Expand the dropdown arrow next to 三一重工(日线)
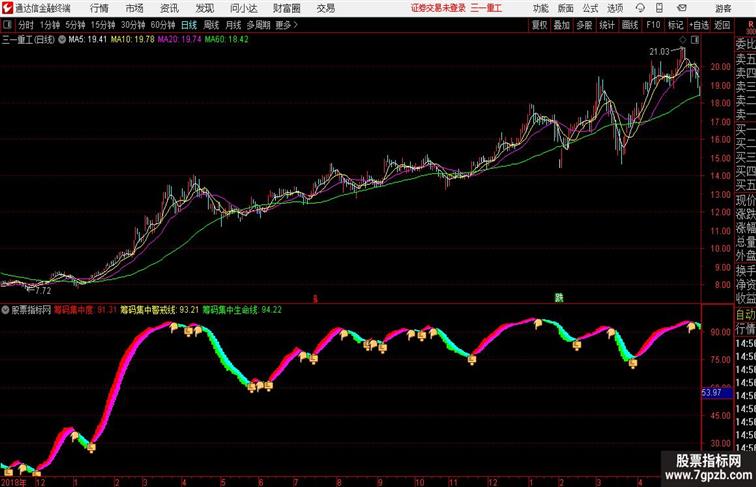This screenshot has width=756, height=487. [x=62, y=40]
